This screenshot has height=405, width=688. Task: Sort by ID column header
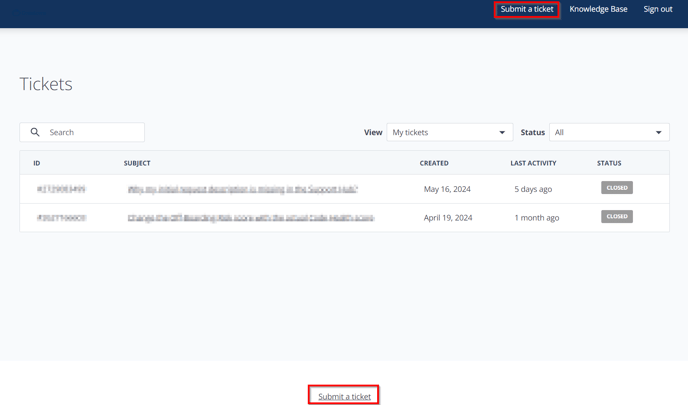tap(37, 163)
